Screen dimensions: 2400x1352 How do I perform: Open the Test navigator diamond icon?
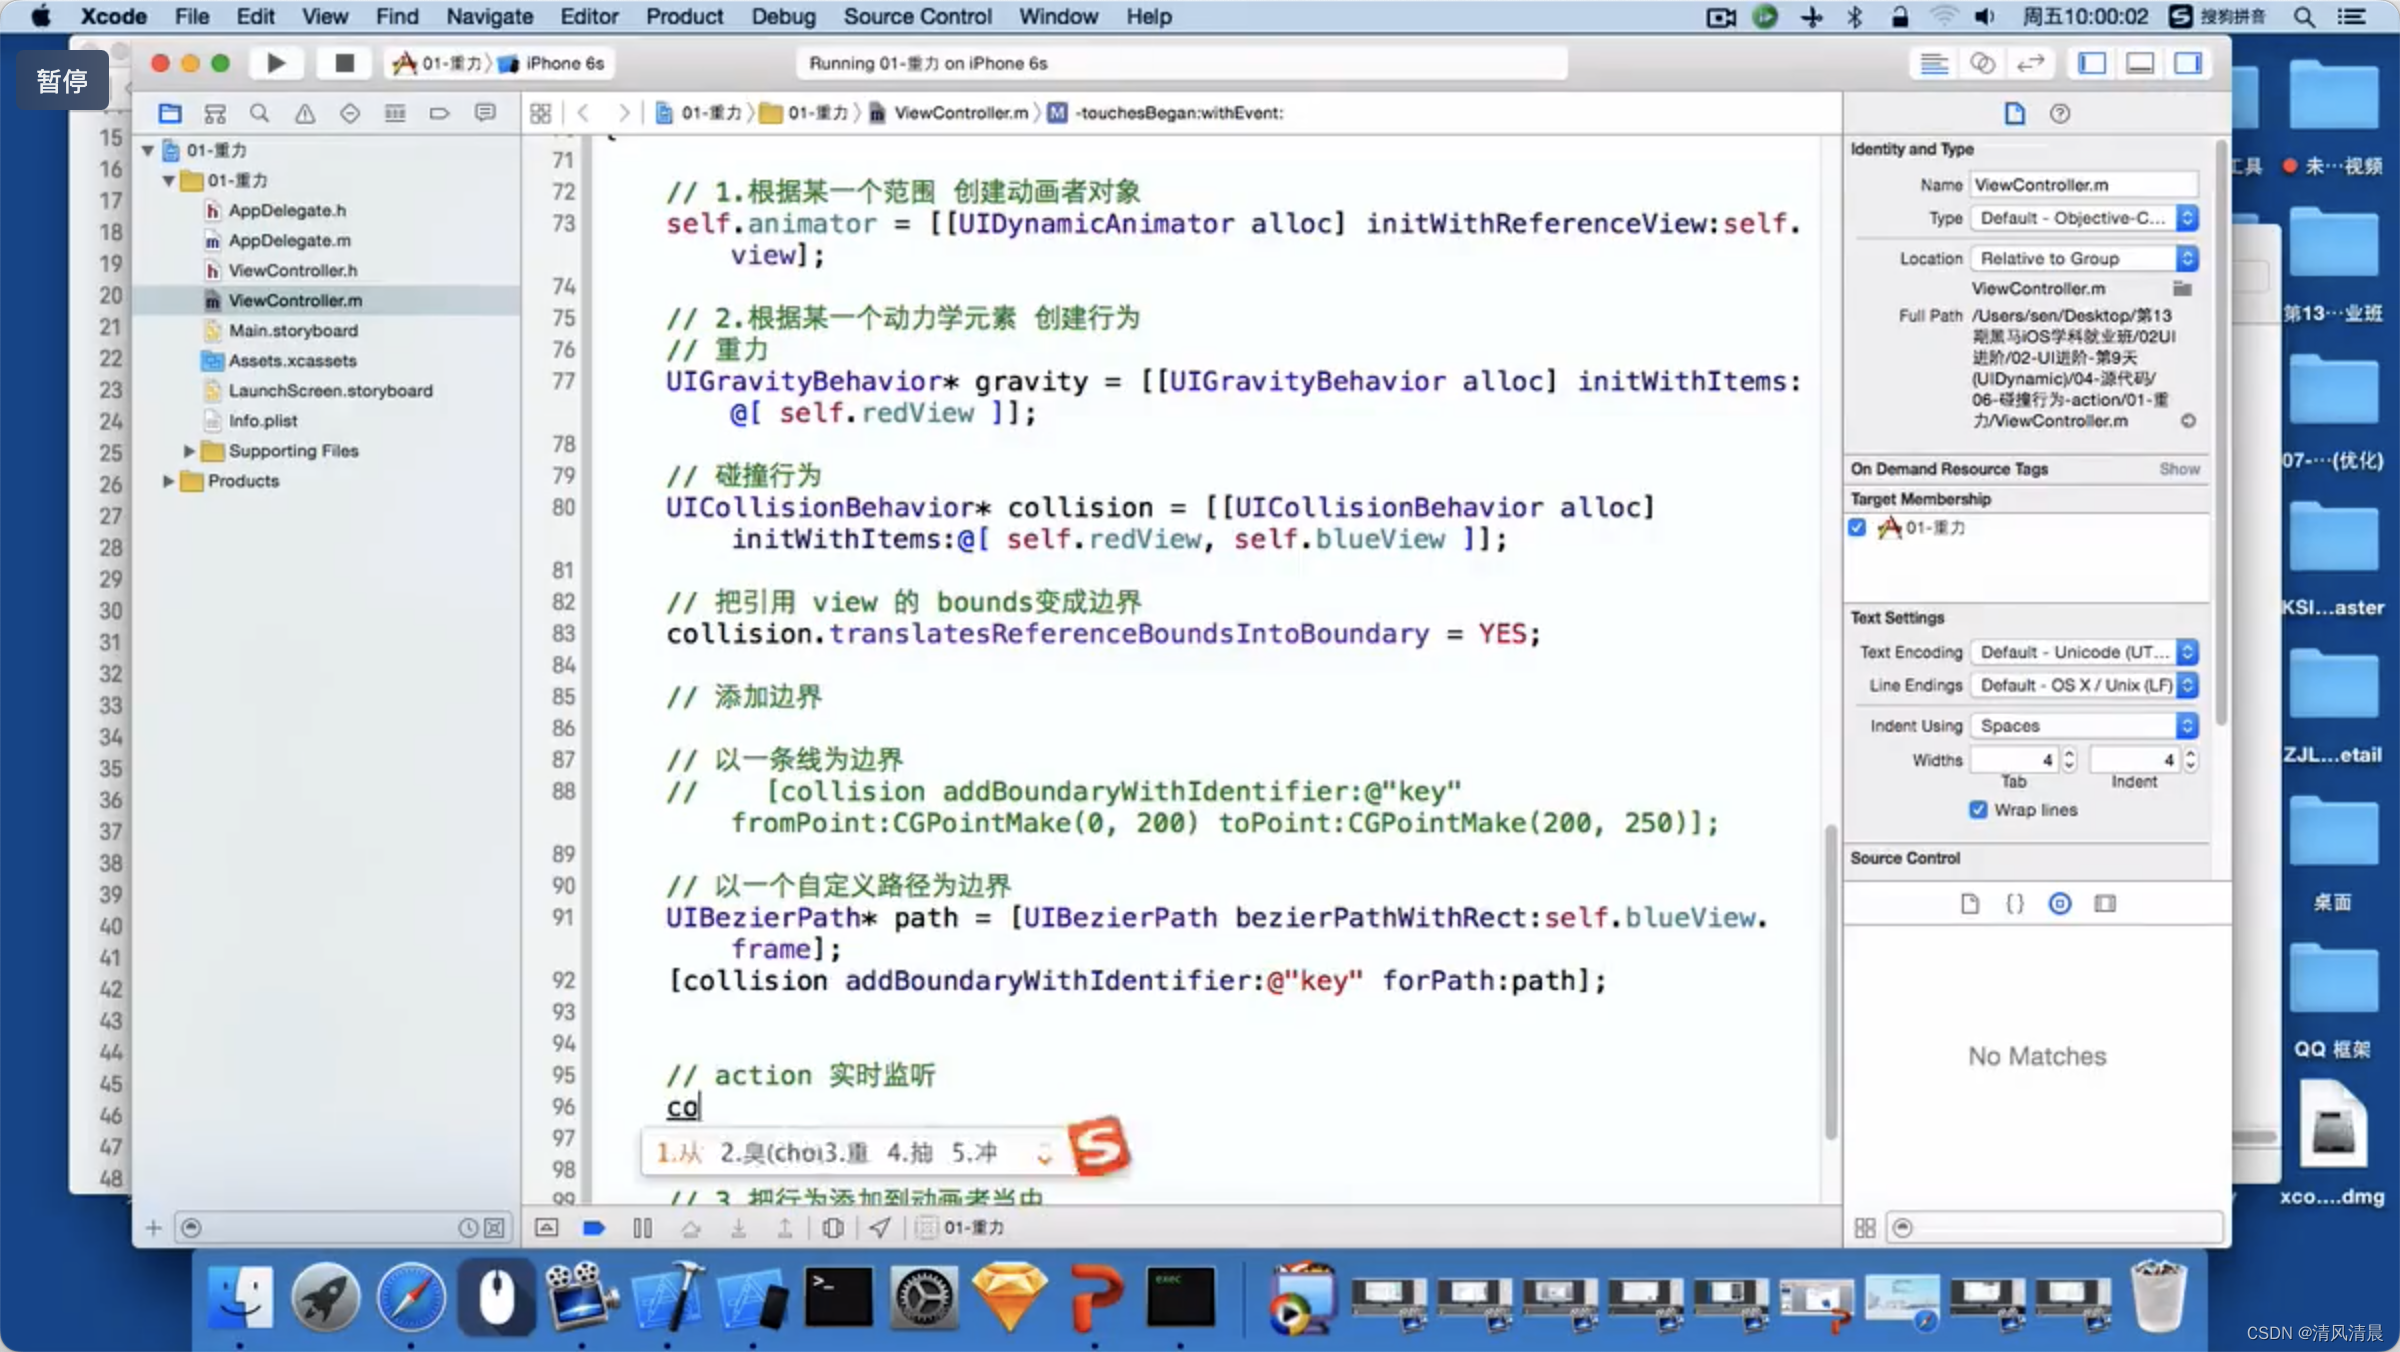[x=350, y=113]
